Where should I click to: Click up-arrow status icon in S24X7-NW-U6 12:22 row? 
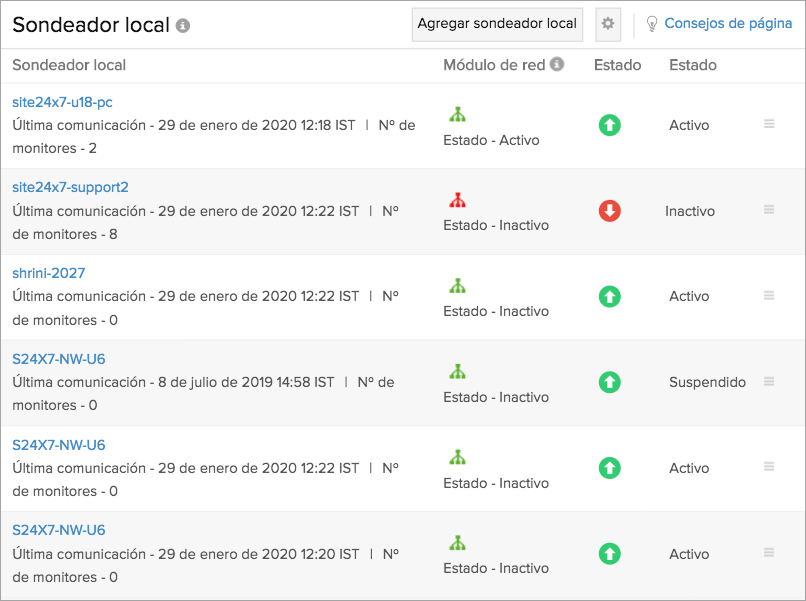610,468
